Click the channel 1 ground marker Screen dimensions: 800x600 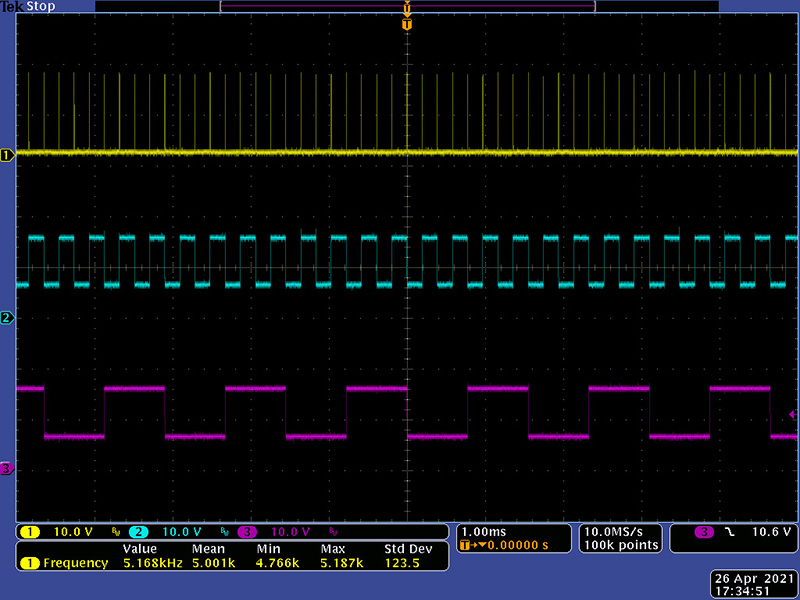(8, 155)
